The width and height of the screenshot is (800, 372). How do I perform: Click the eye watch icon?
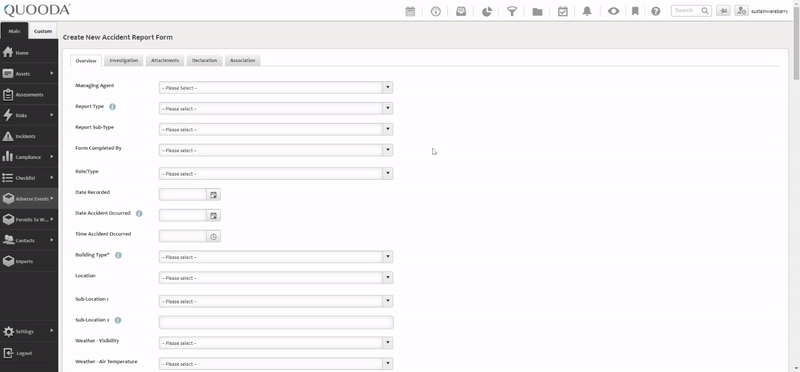pos(613,11)
